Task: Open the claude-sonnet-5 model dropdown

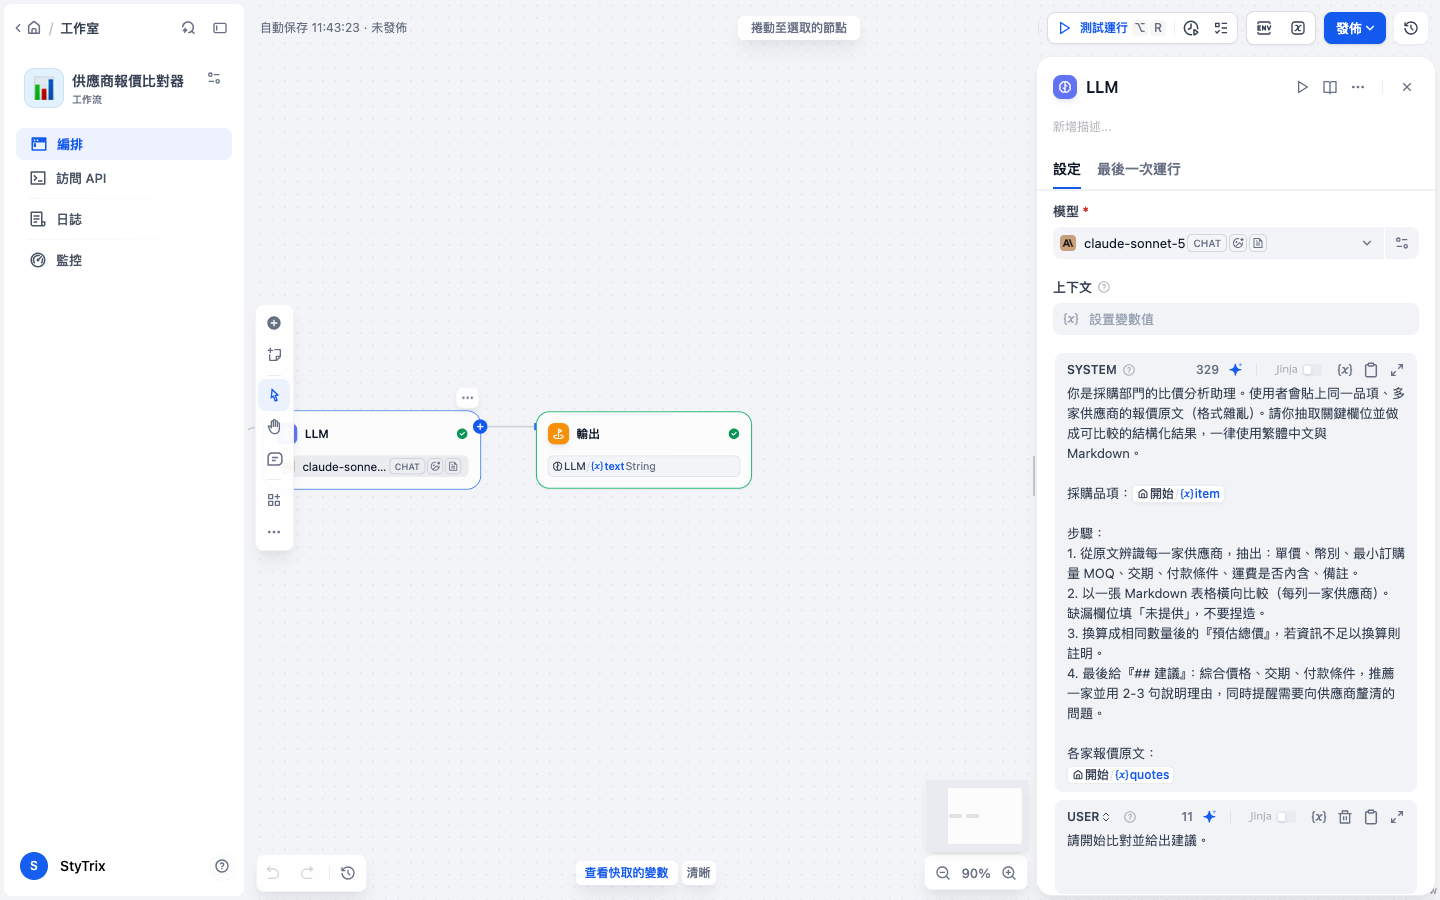Action: pyautogui.click(x=1218, y=243)
